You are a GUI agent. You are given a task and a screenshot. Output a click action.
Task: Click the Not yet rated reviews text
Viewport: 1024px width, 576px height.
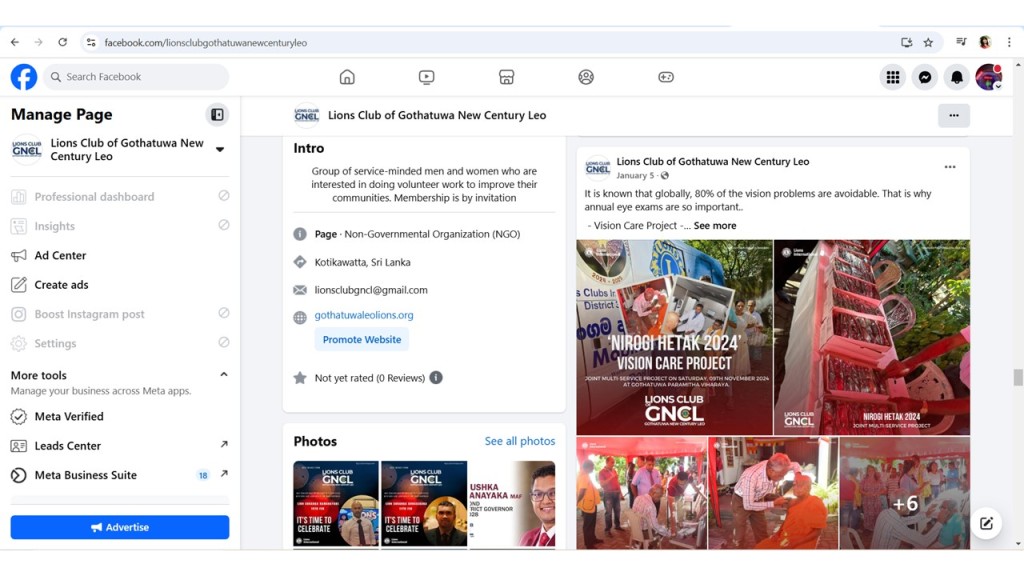pyautogui.click(x=370, y=378)
